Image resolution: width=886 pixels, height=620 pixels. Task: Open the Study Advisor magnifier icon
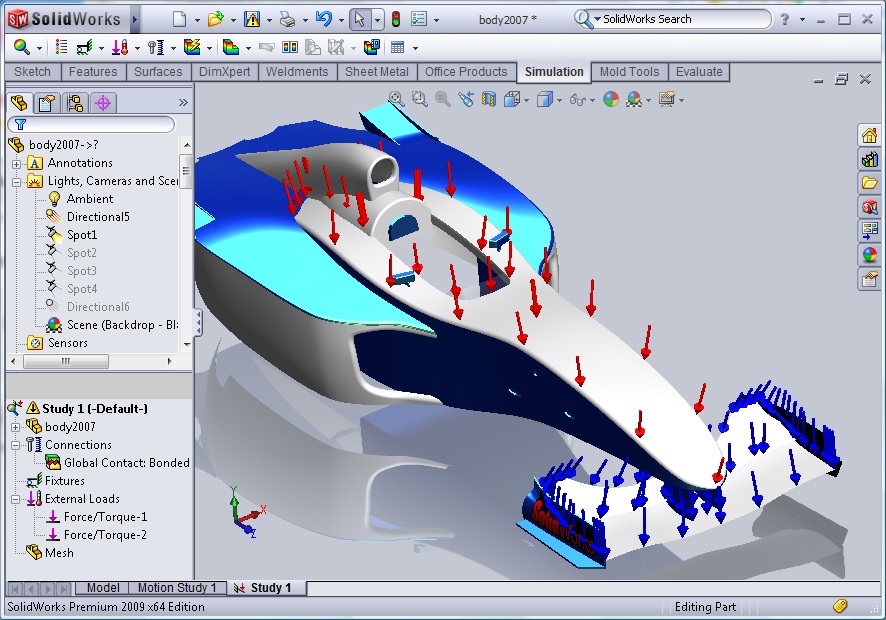point(21,47)
